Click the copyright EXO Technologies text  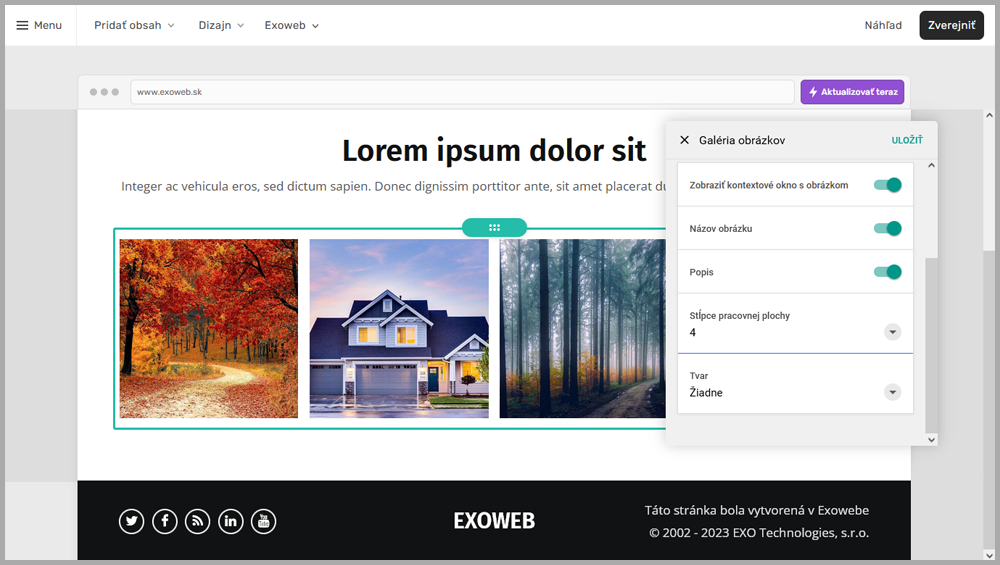[x=759, y=532]
